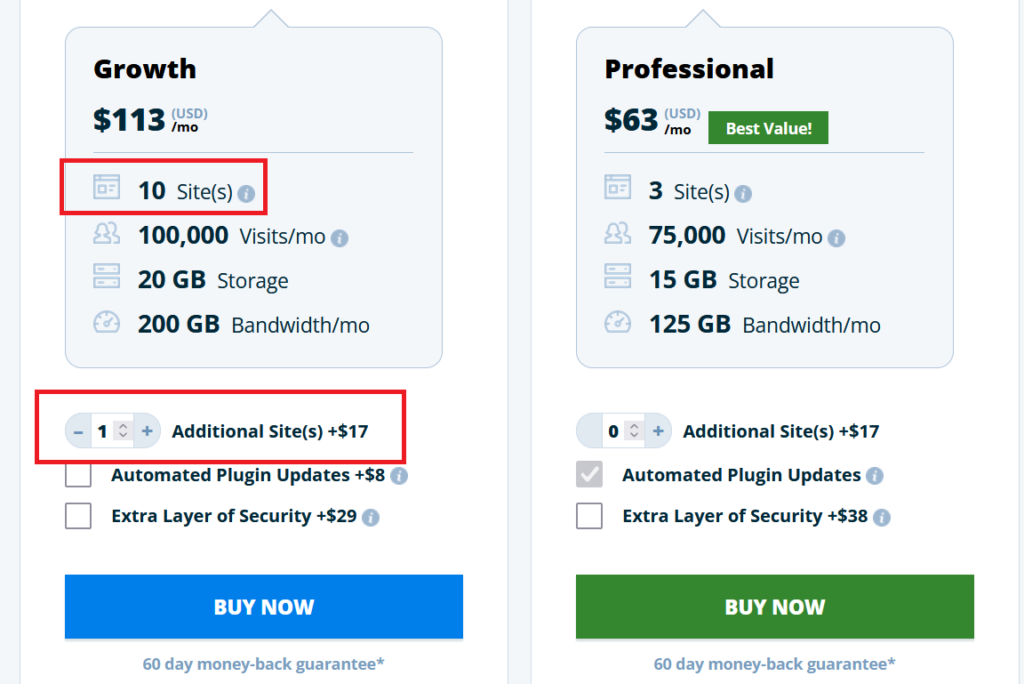Toggle Professional Automated Plugin Updates checkbox
This screenshot has width=1024, height=684.
[x=590, y=475]
